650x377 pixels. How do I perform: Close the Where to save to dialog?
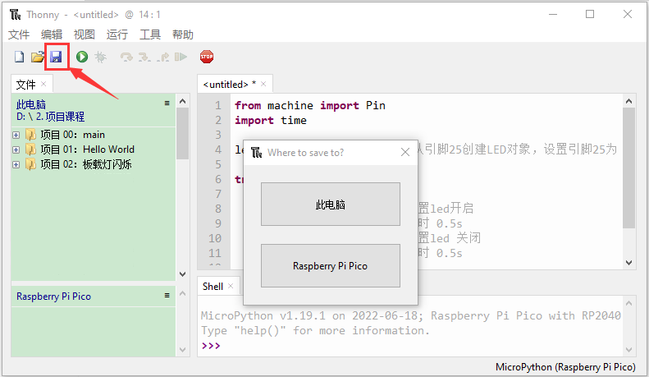(x=405, y=152)
